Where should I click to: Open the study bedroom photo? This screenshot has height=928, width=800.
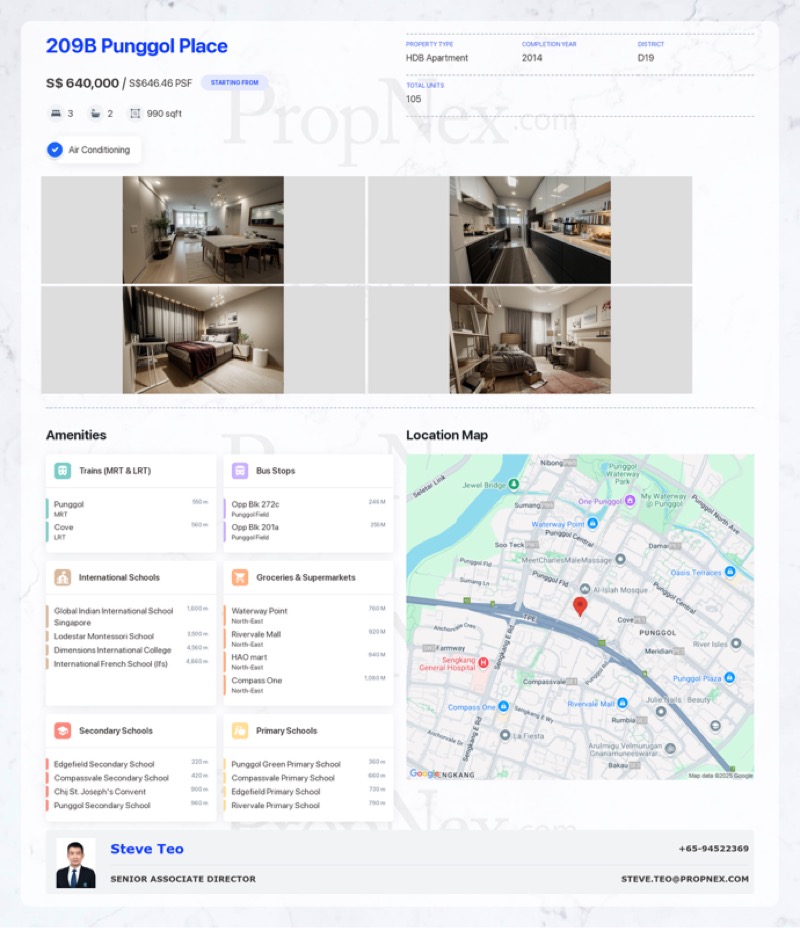(529, 340)
